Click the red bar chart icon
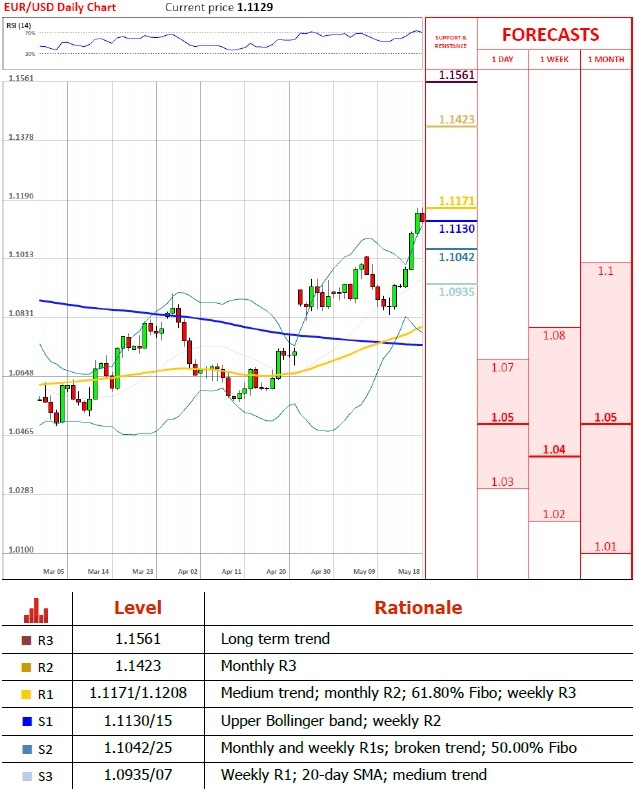Image resolution: width=635 pixels, height=789 pixels. click(x=36, y=610)
